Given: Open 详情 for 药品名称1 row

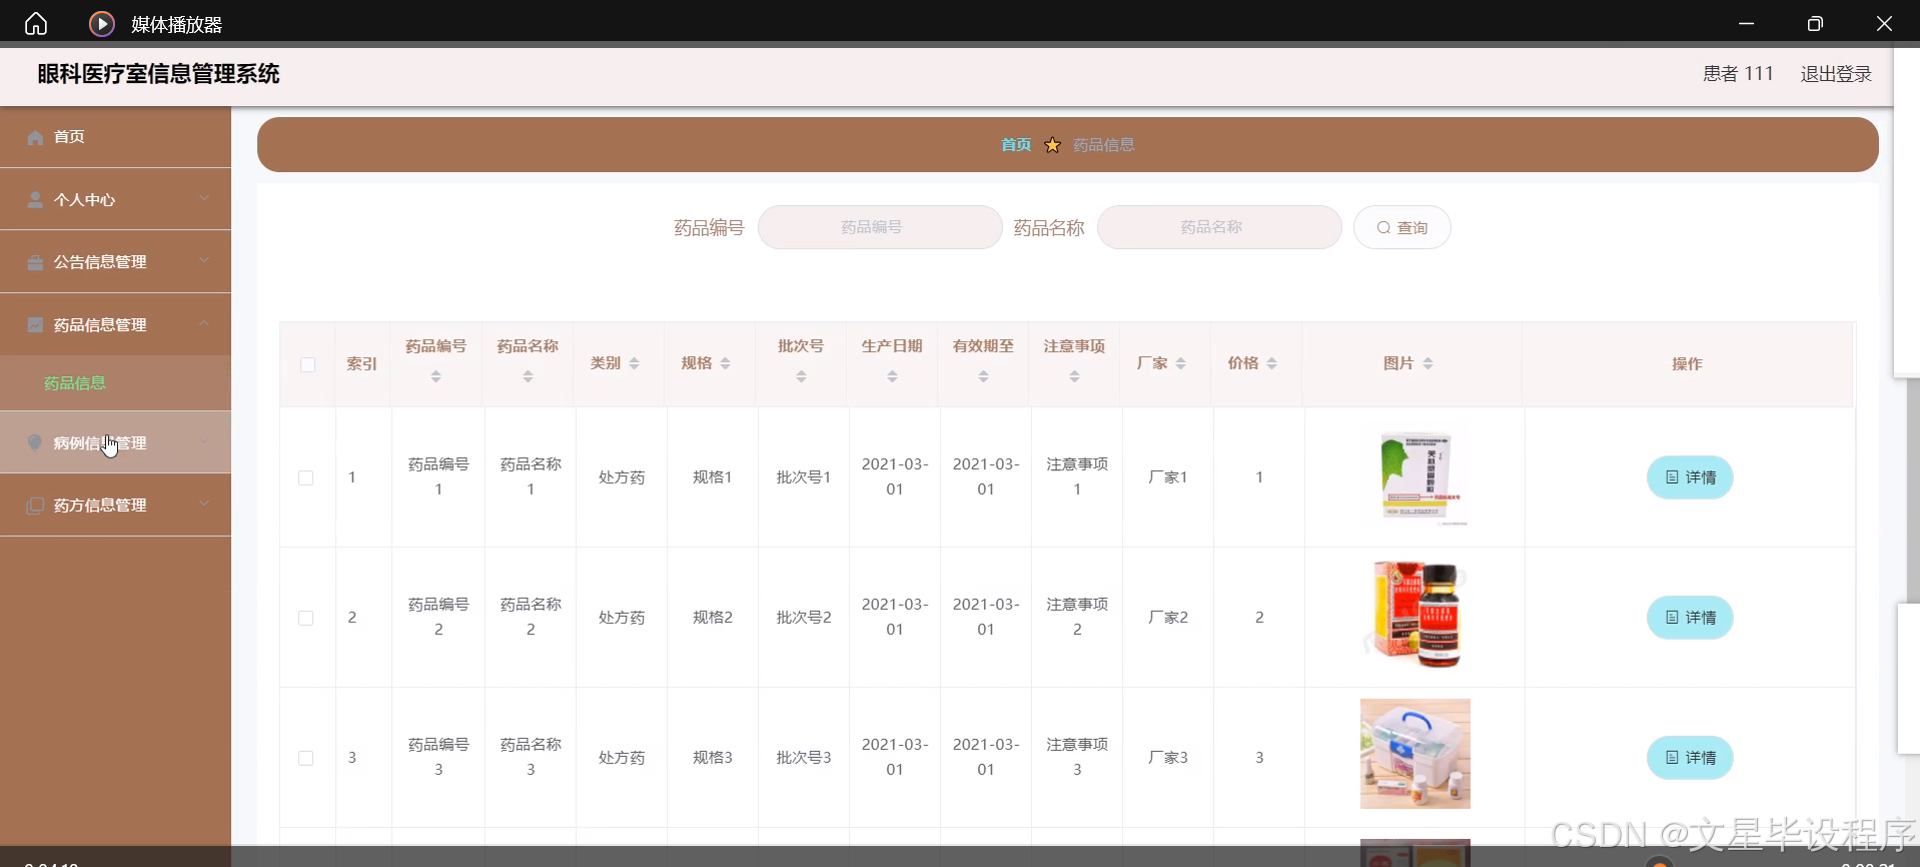Looking at the screenshot, I should [1690, 477].
